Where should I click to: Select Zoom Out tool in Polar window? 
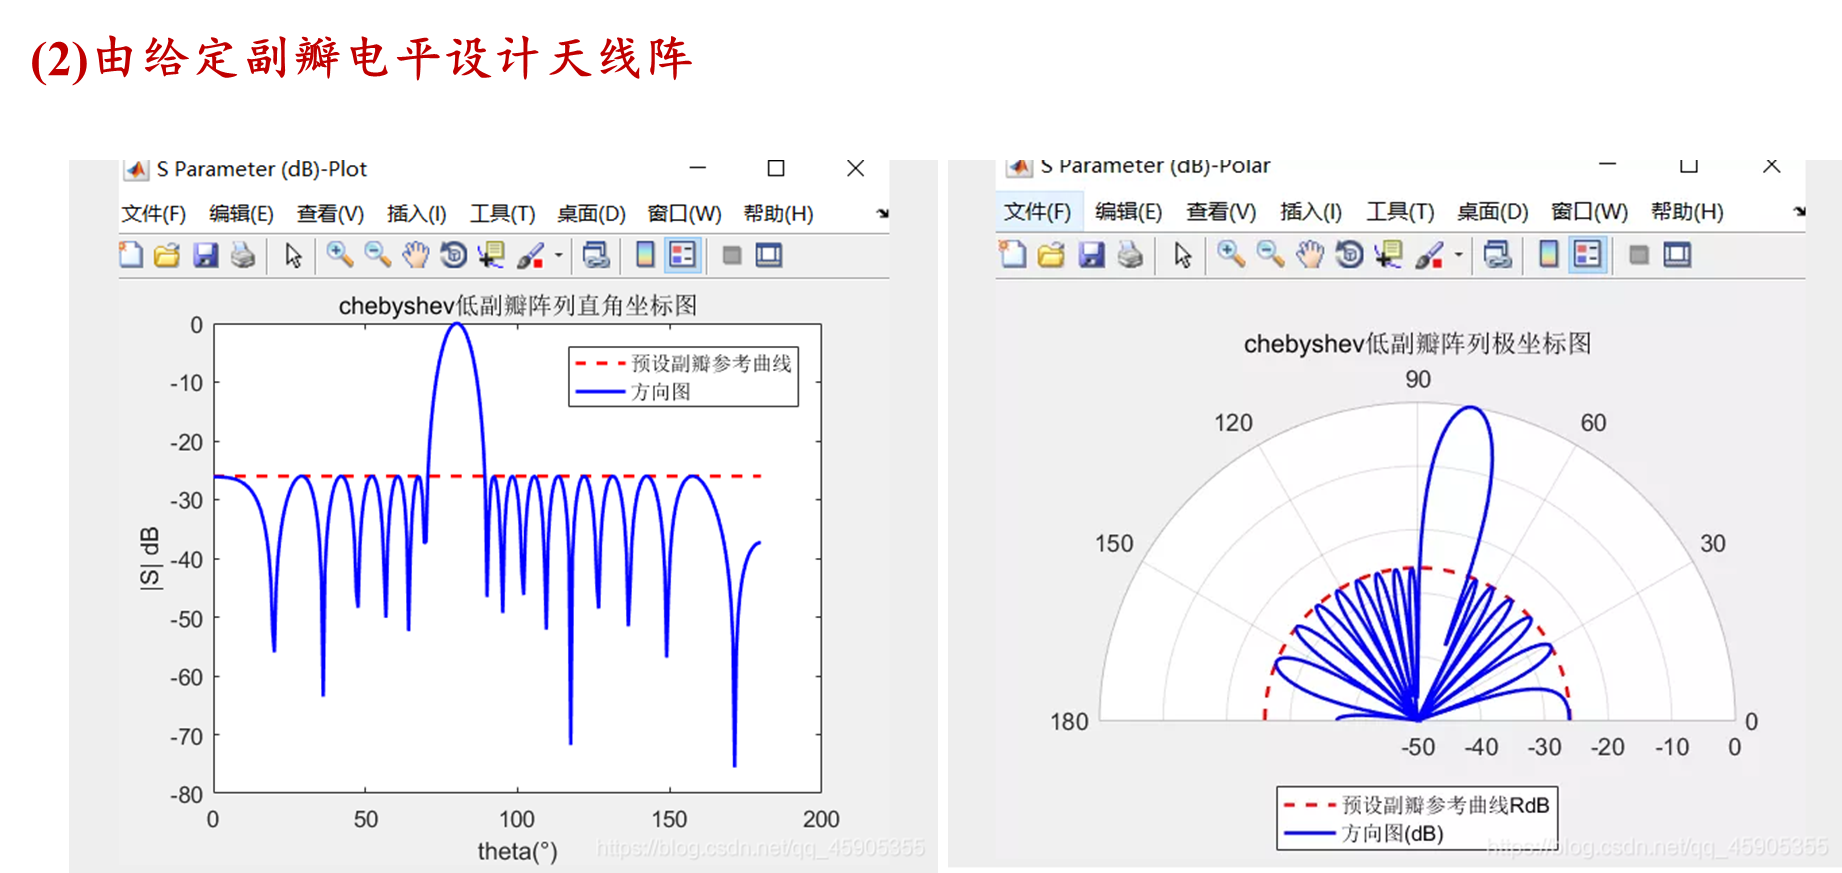point(1270,254)
